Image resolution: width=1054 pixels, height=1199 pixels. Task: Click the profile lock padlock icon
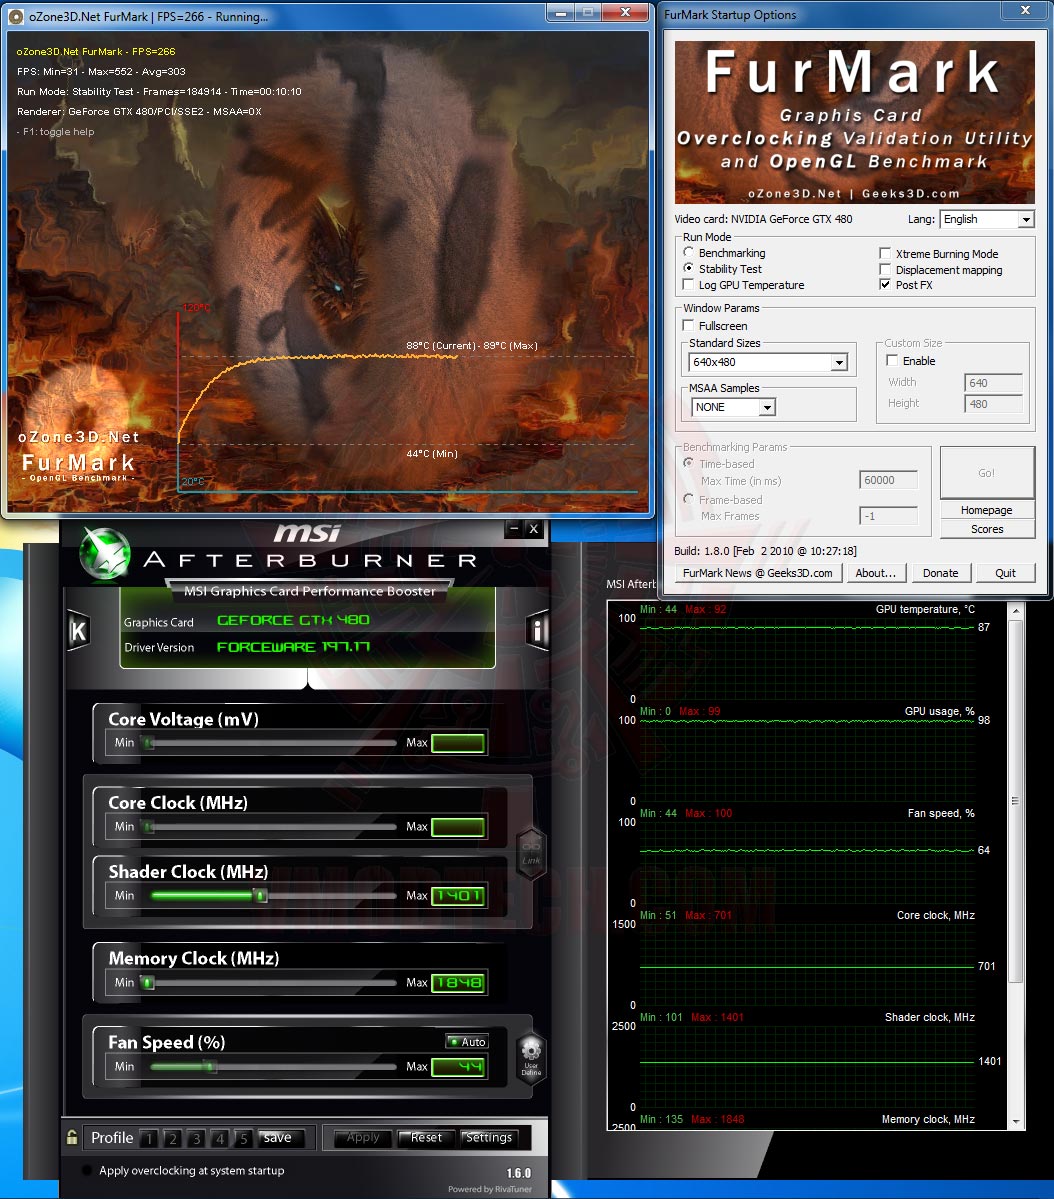click(72, 1137)
